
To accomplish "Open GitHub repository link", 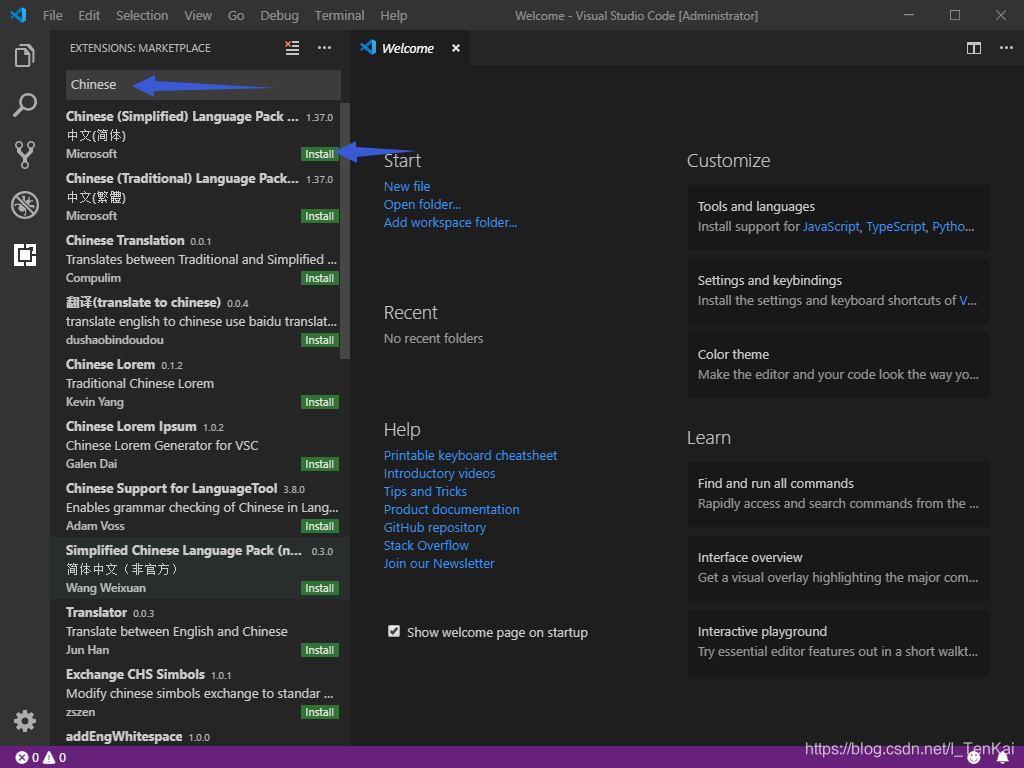I will pyautogui.click(x=435, y=528).
